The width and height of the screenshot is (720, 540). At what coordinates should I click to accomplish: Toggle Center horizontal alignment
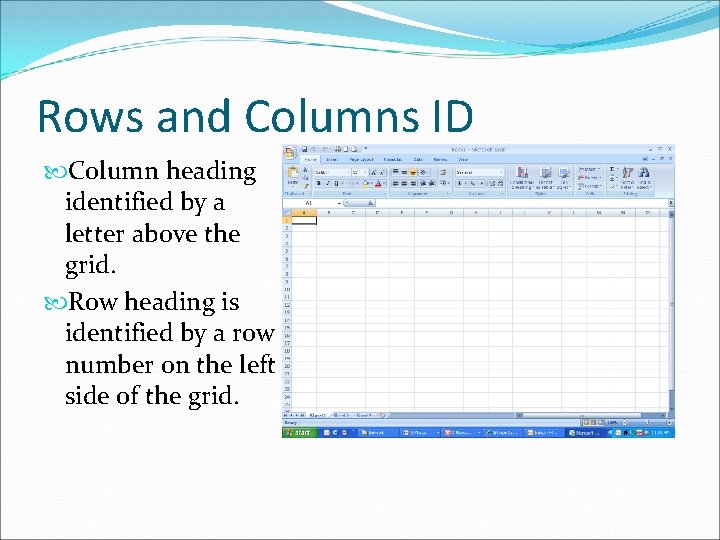click(404, 183)
